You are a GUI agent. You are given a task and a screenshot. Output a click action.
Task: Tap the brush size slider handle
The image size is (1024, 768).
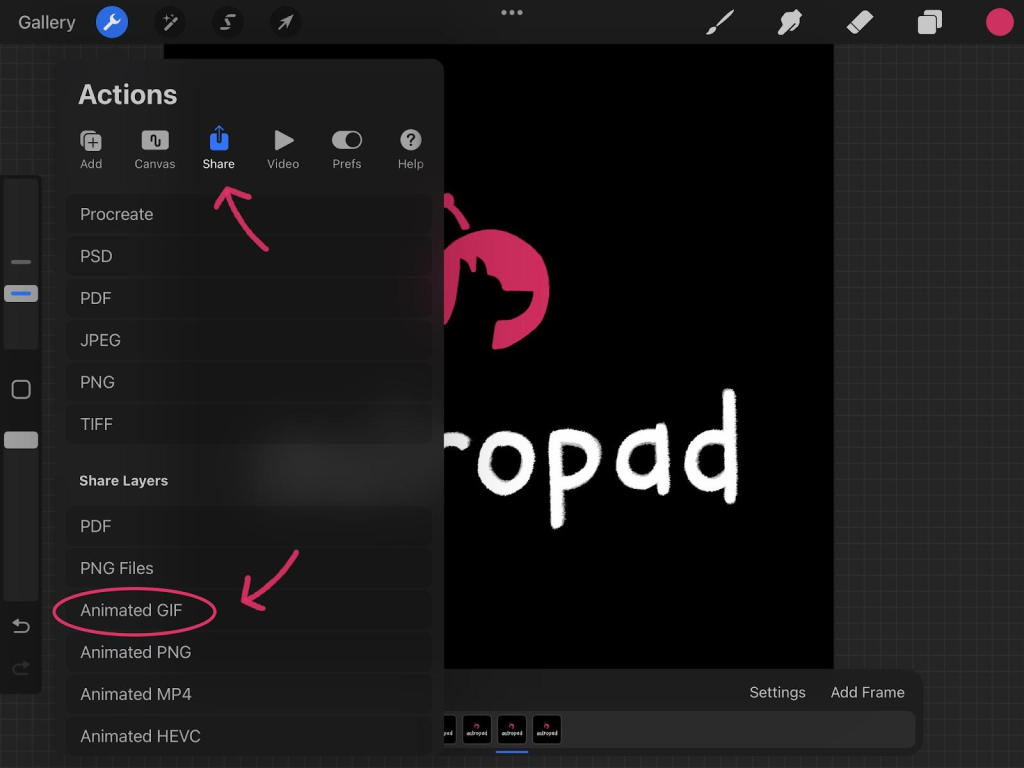tap(21, 294)
